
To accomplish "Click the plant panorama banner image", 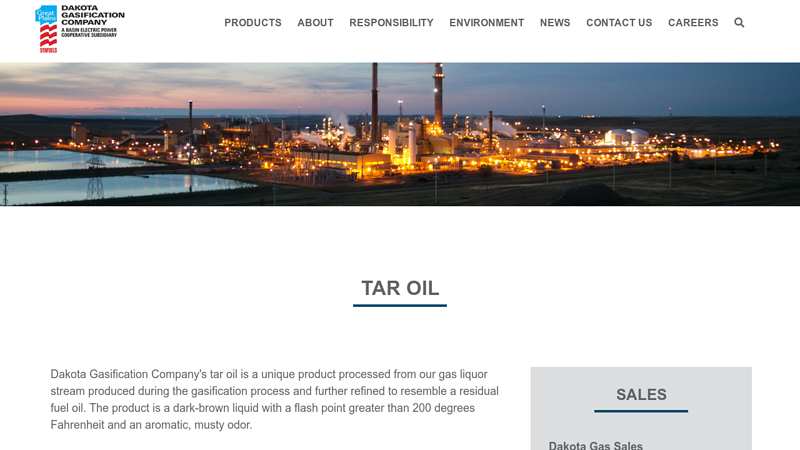I will [400, 134].
